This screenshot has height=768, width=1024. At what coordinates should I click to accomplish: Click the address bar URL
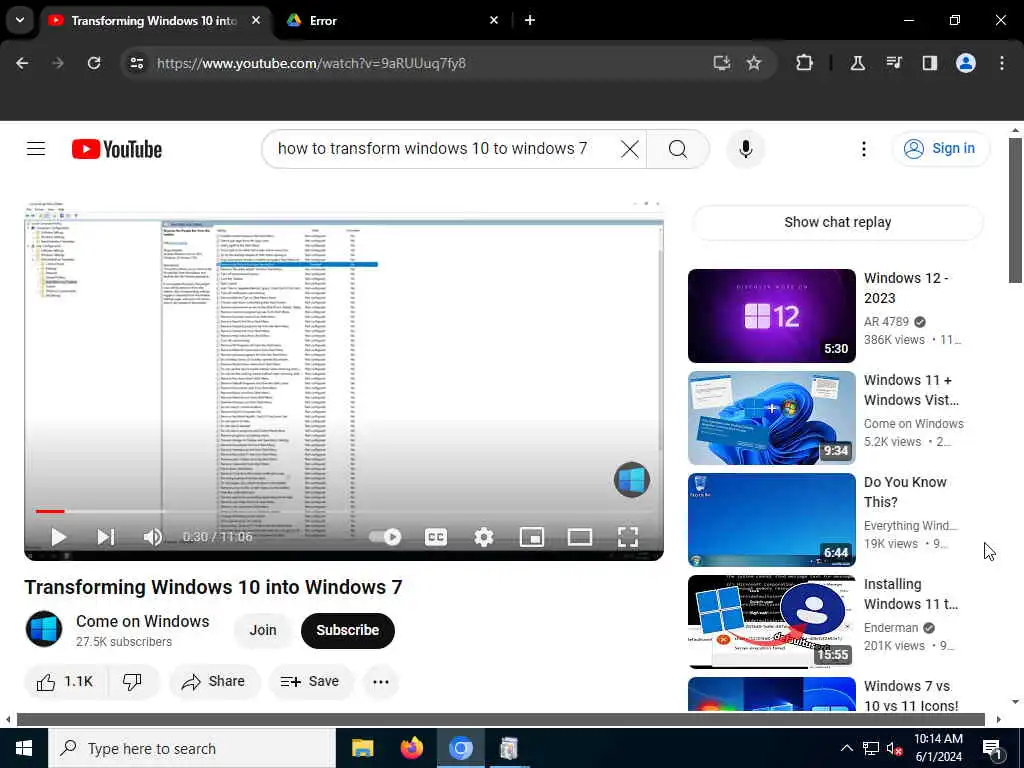[312, 63]
